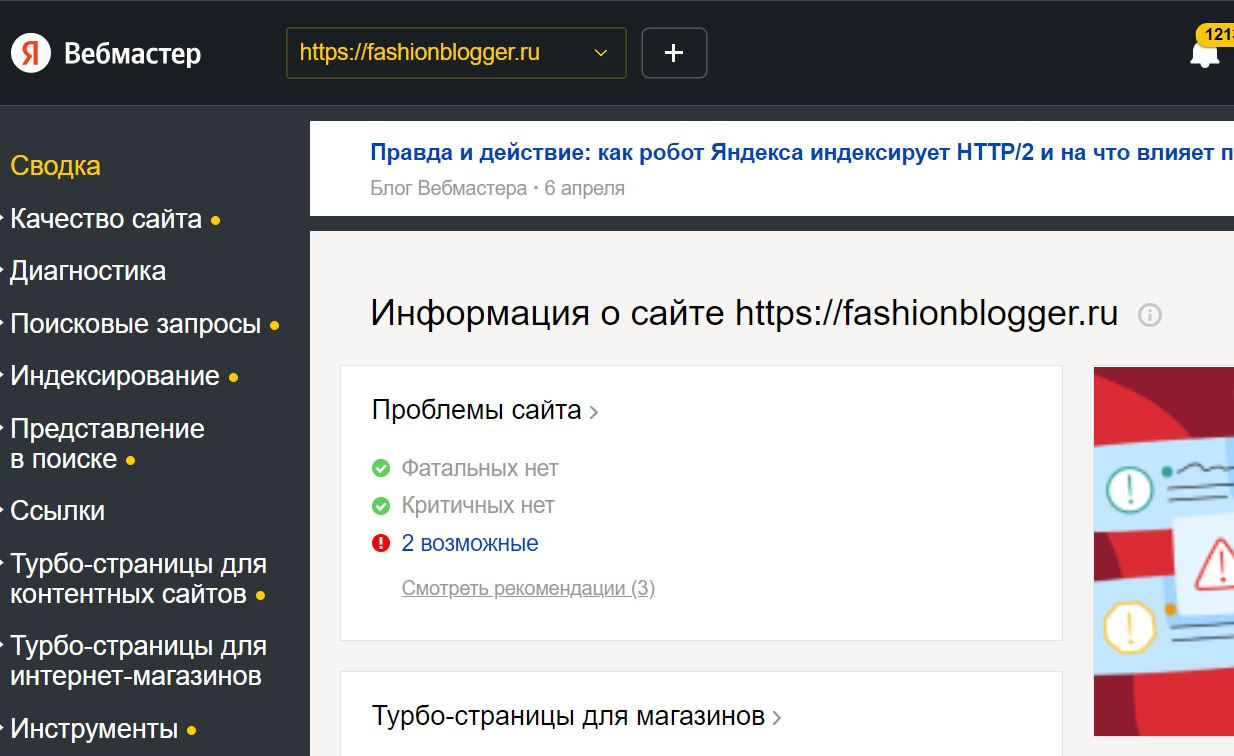Image resolution: width=1234 pixels, height=756 pixels.
Task: Expand Поисковые запросы in the sidebar
Action: [135, 324]
